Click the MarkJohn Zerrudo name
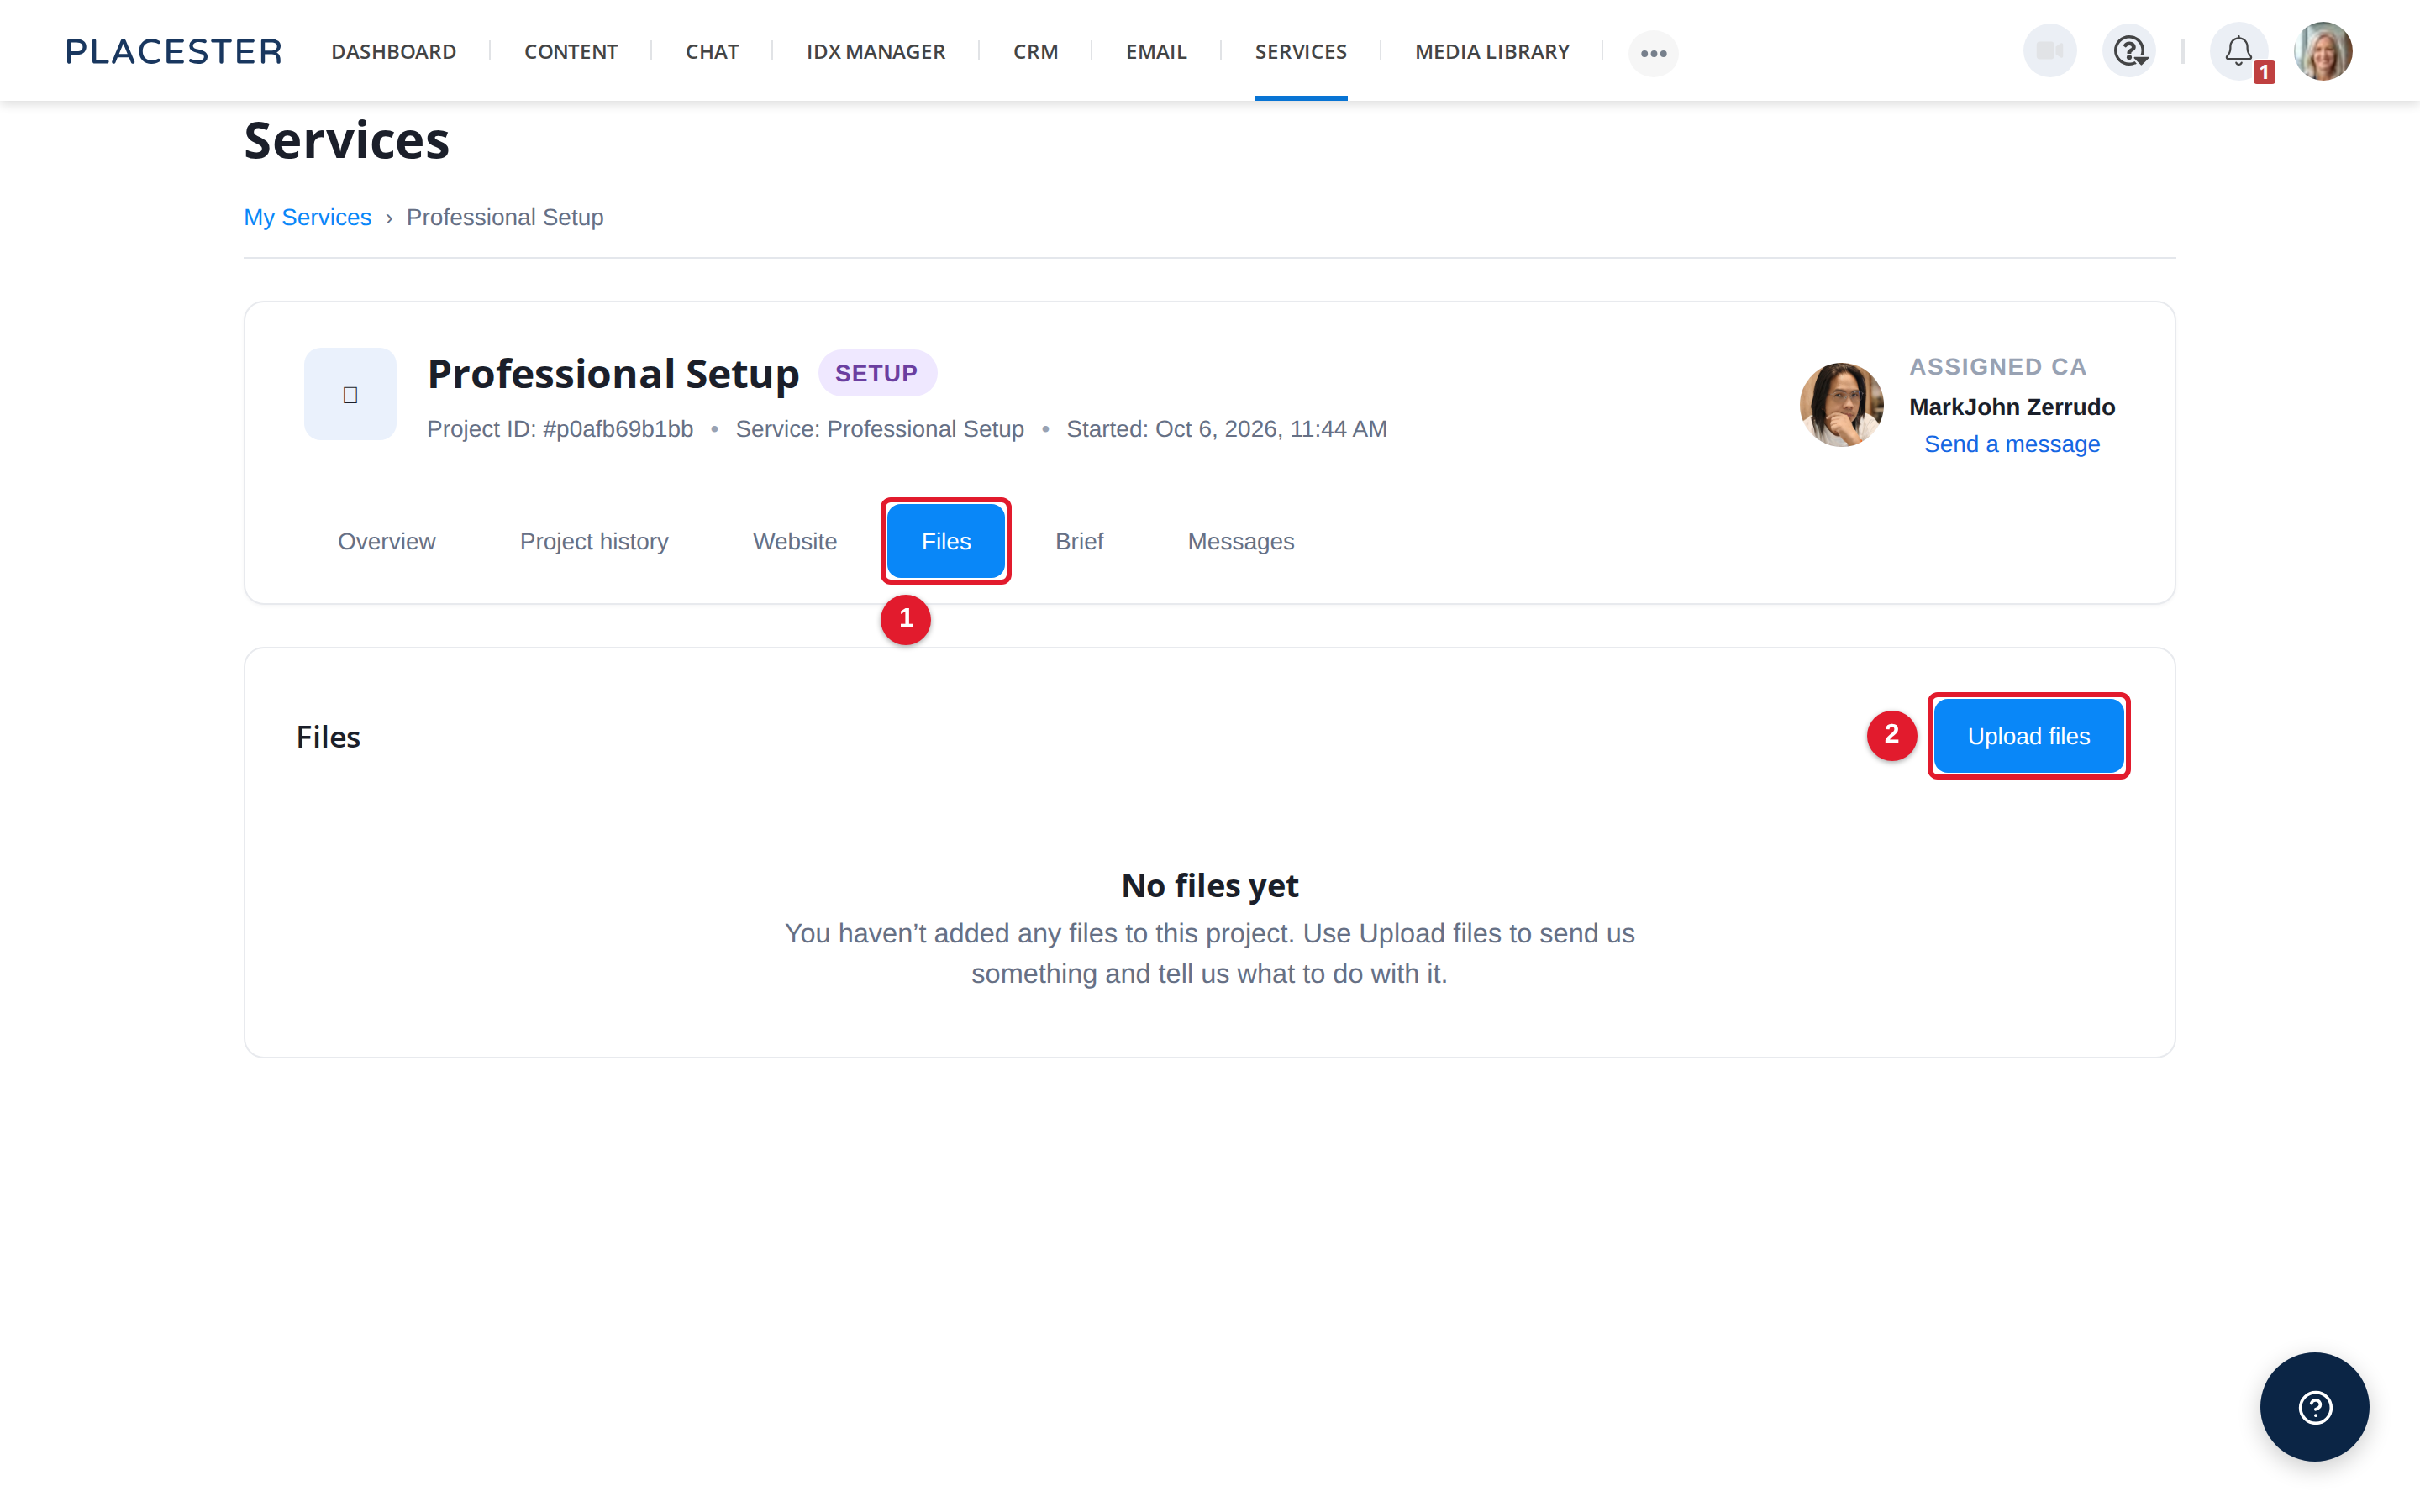Screen dimensions: 2420x1512 click(2012, 407)
